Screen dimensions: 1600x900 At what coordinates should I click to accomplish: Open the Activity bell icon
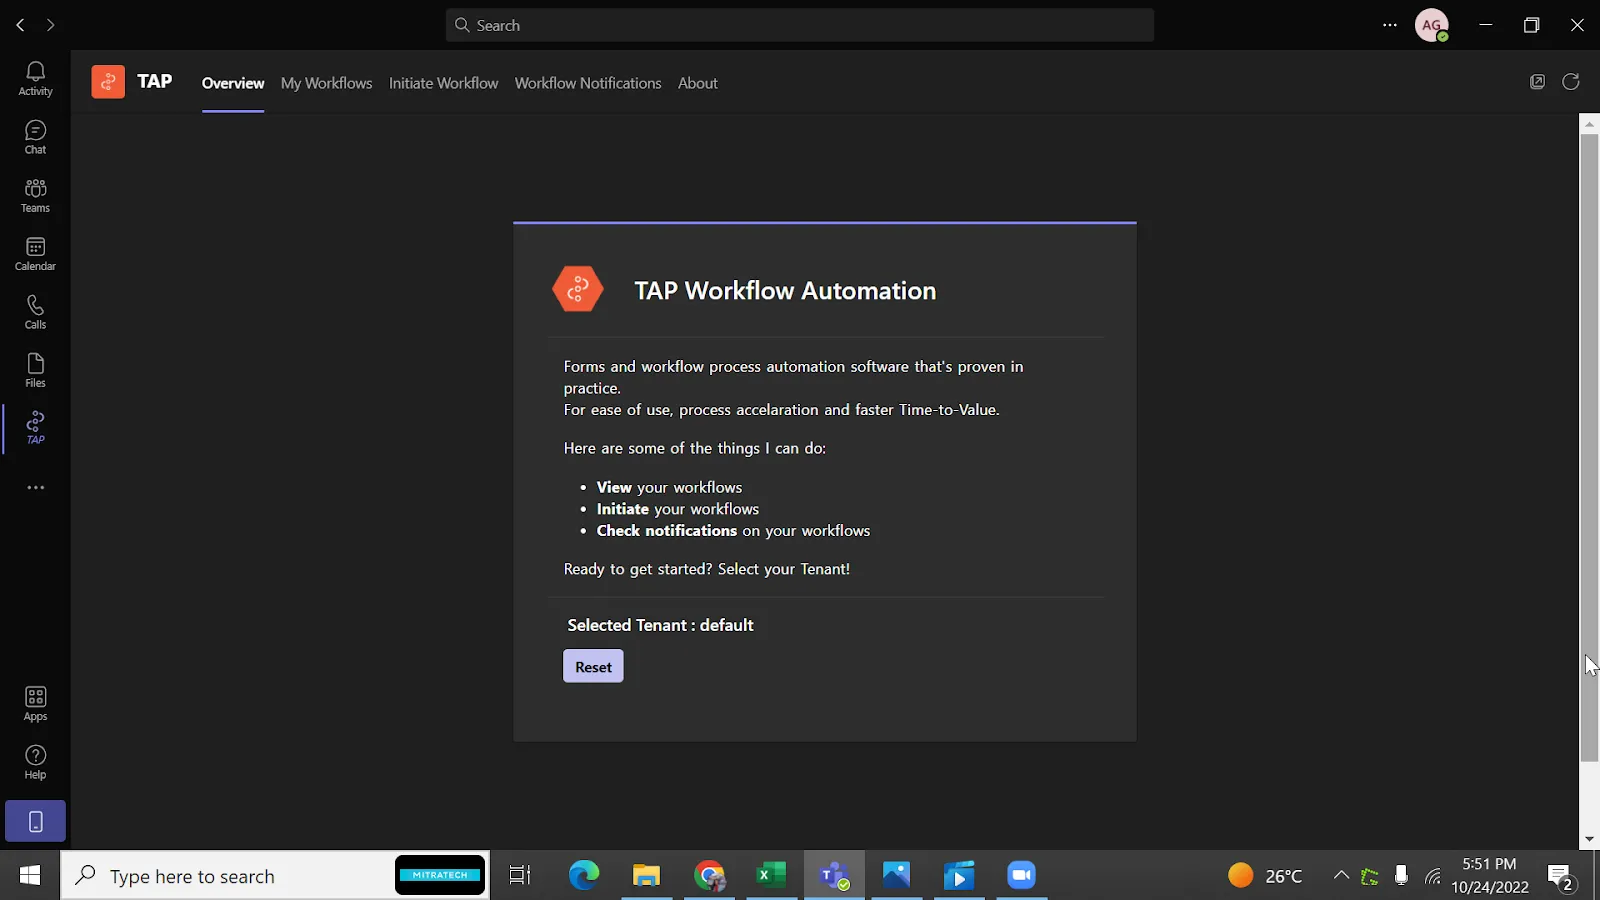[35, 78]
